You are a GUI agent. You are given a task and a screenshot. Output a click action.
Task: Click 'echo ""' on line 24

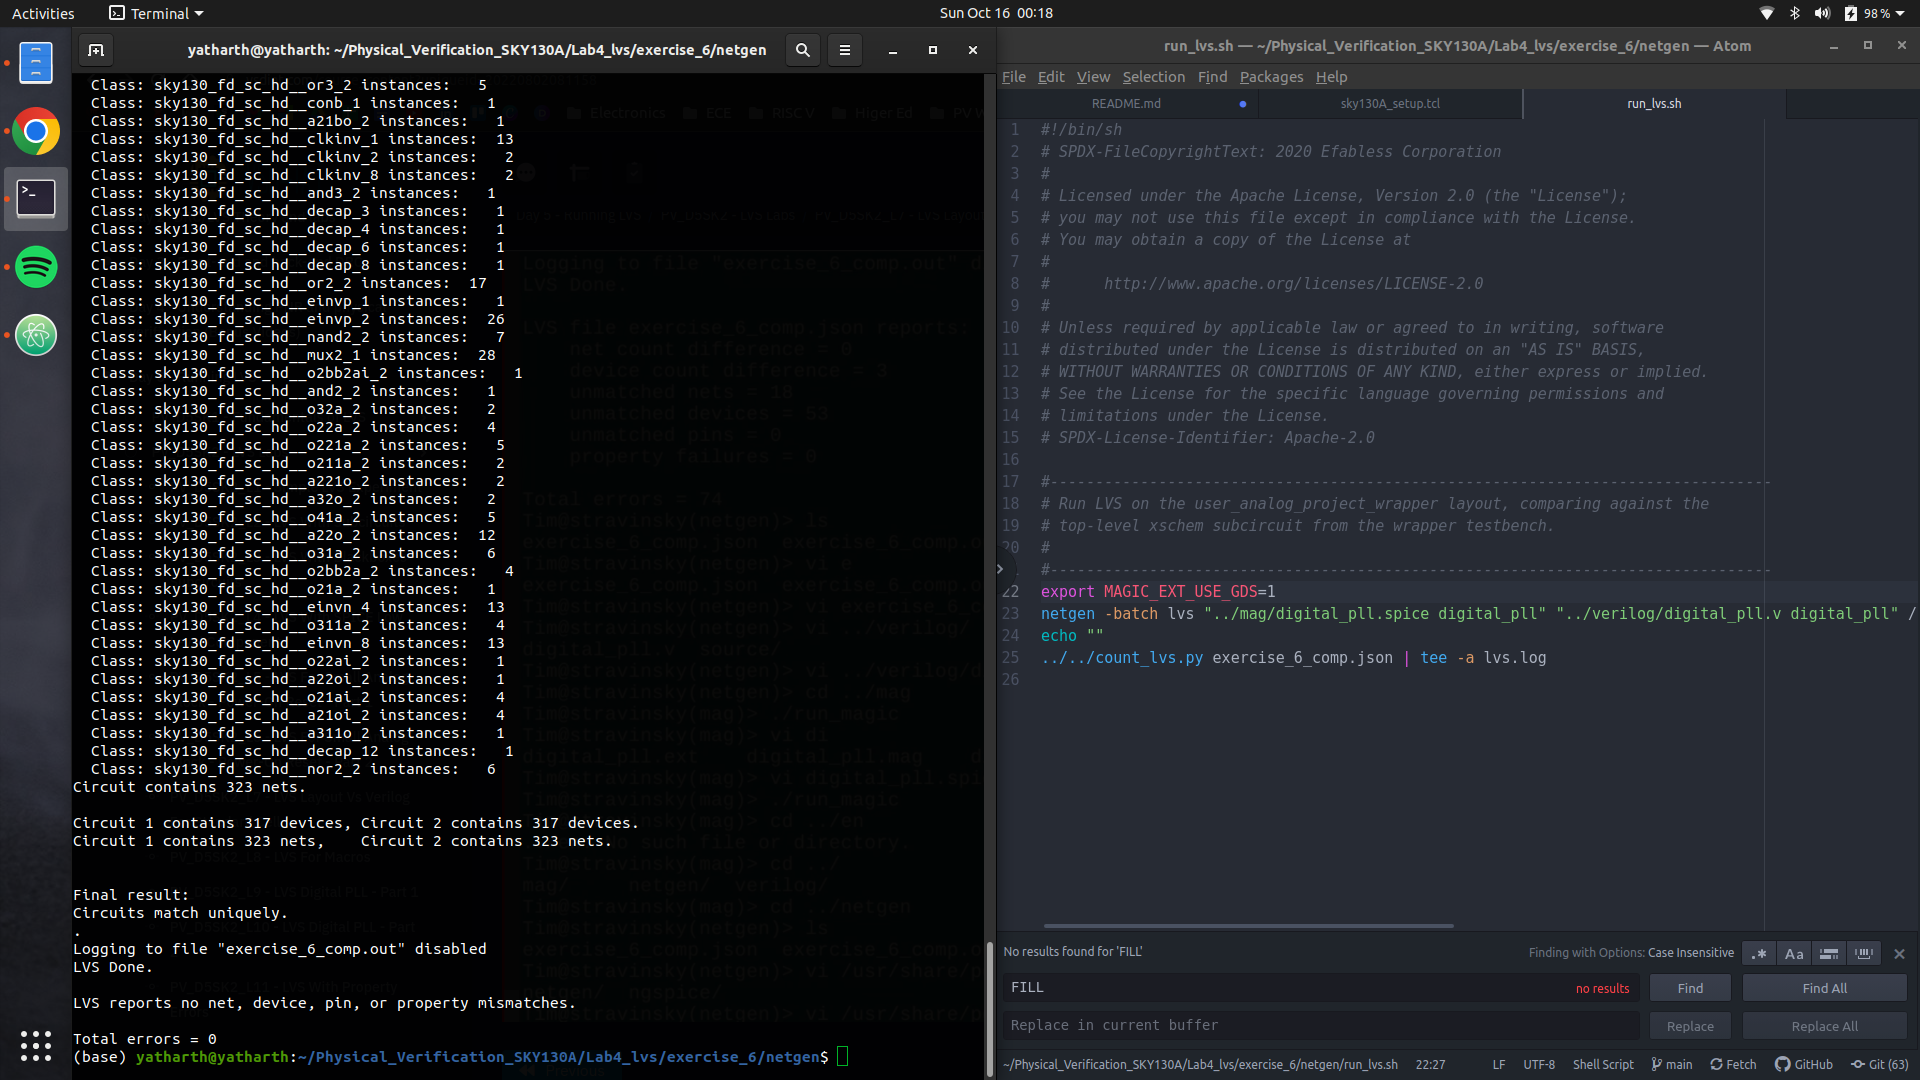[1072, 636]
